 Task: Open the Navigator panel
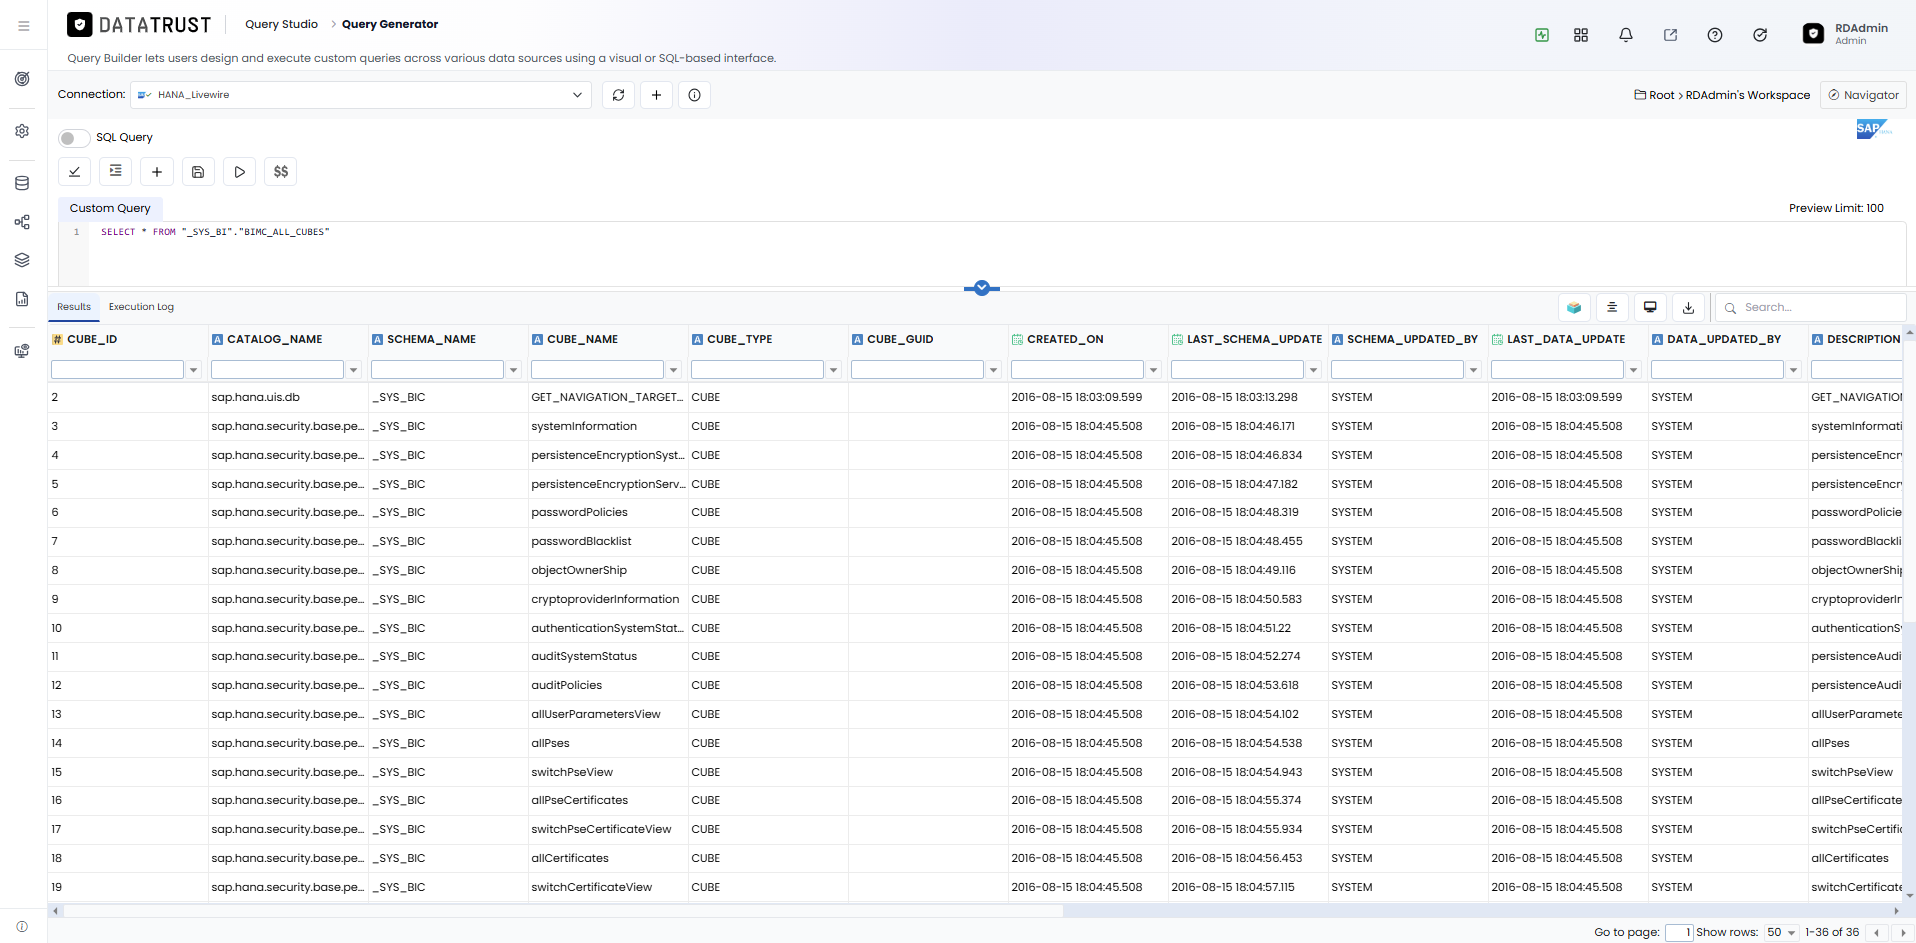1863,95
